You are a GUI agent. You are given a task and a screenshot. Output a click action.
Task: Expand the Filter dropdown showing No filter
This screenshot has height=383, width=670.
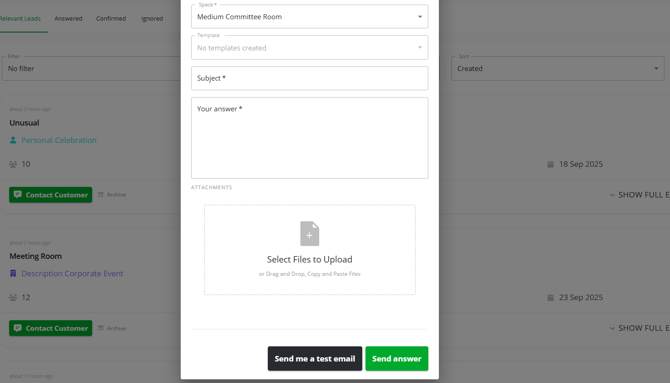(92, 68)
